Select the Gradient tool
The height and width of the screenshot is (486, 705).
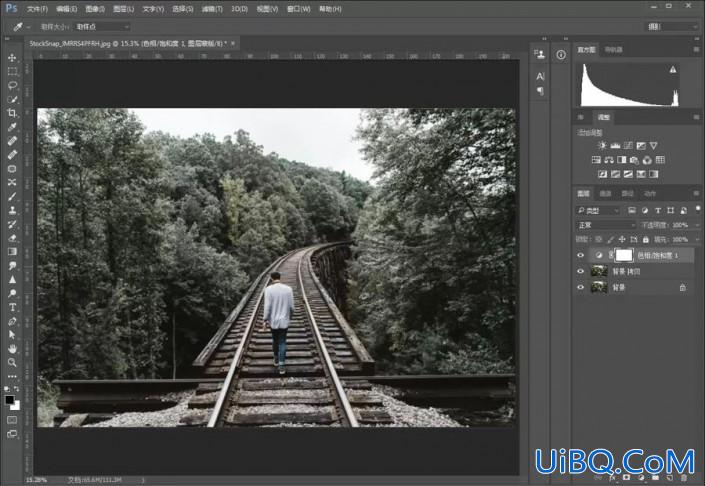point(12,251)
